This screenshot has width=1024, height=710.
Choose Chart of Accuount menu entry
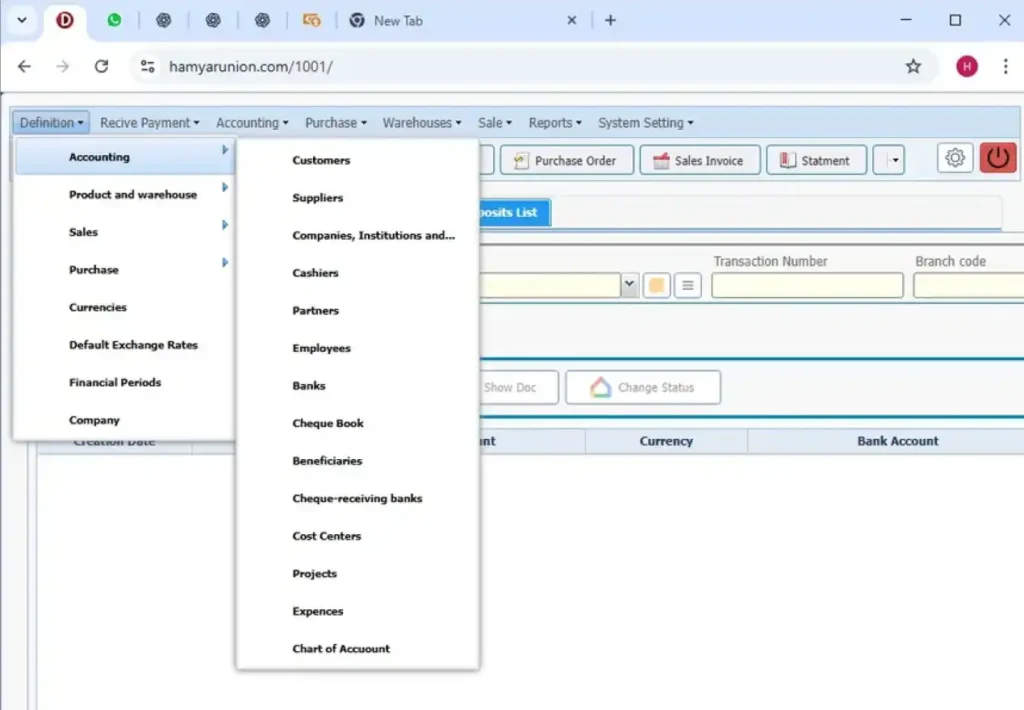tap(341, 649)
